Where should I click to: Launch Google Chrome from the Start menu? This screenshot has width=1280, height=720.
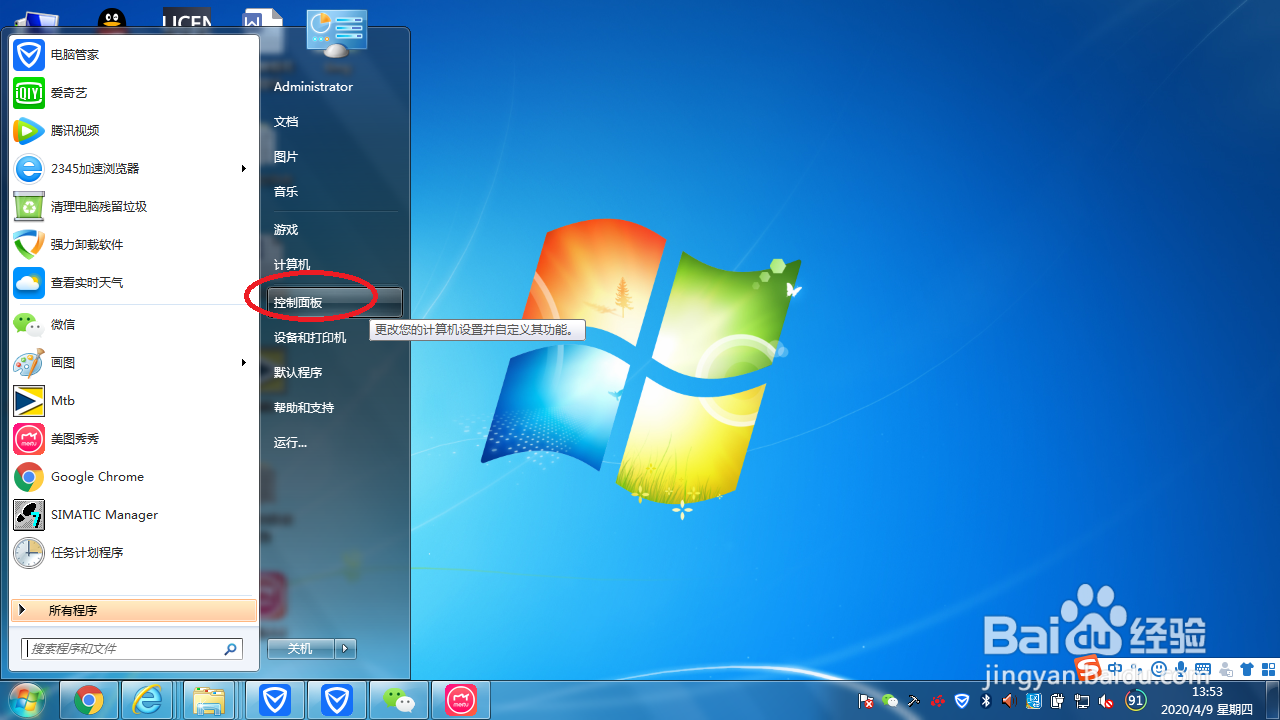pos(134,476)
